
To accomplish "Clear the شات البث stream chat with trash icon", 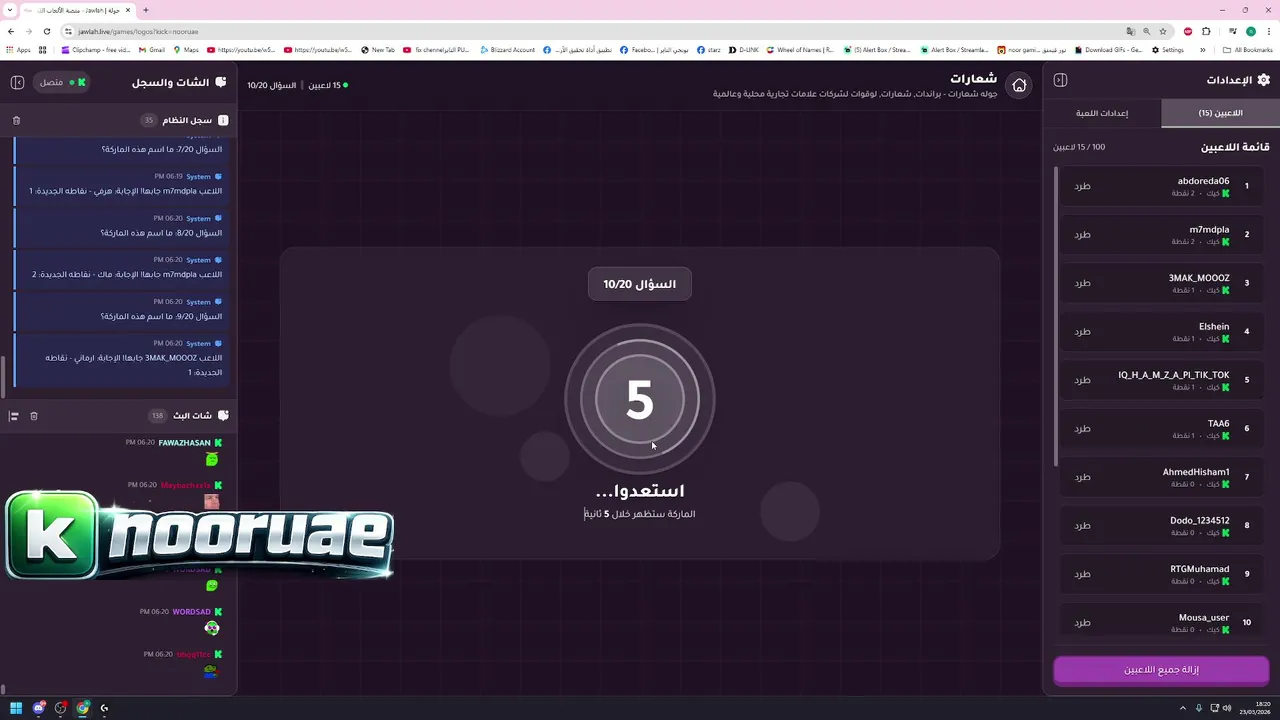I will tap(33, 416).
